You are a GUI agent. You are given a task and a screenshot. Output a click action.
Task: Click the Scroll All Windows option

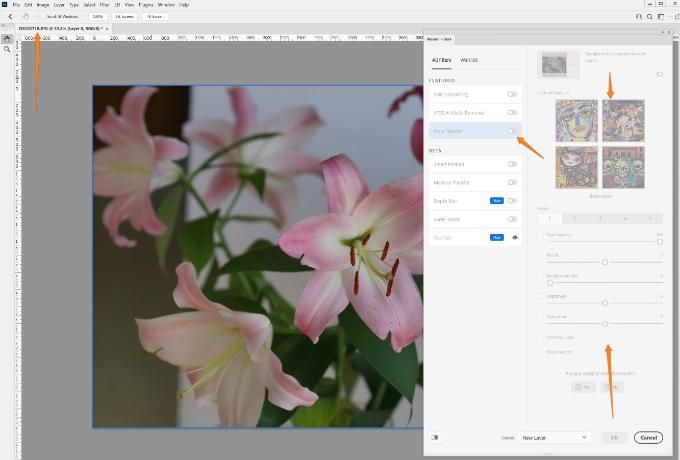tap(62, 16)
